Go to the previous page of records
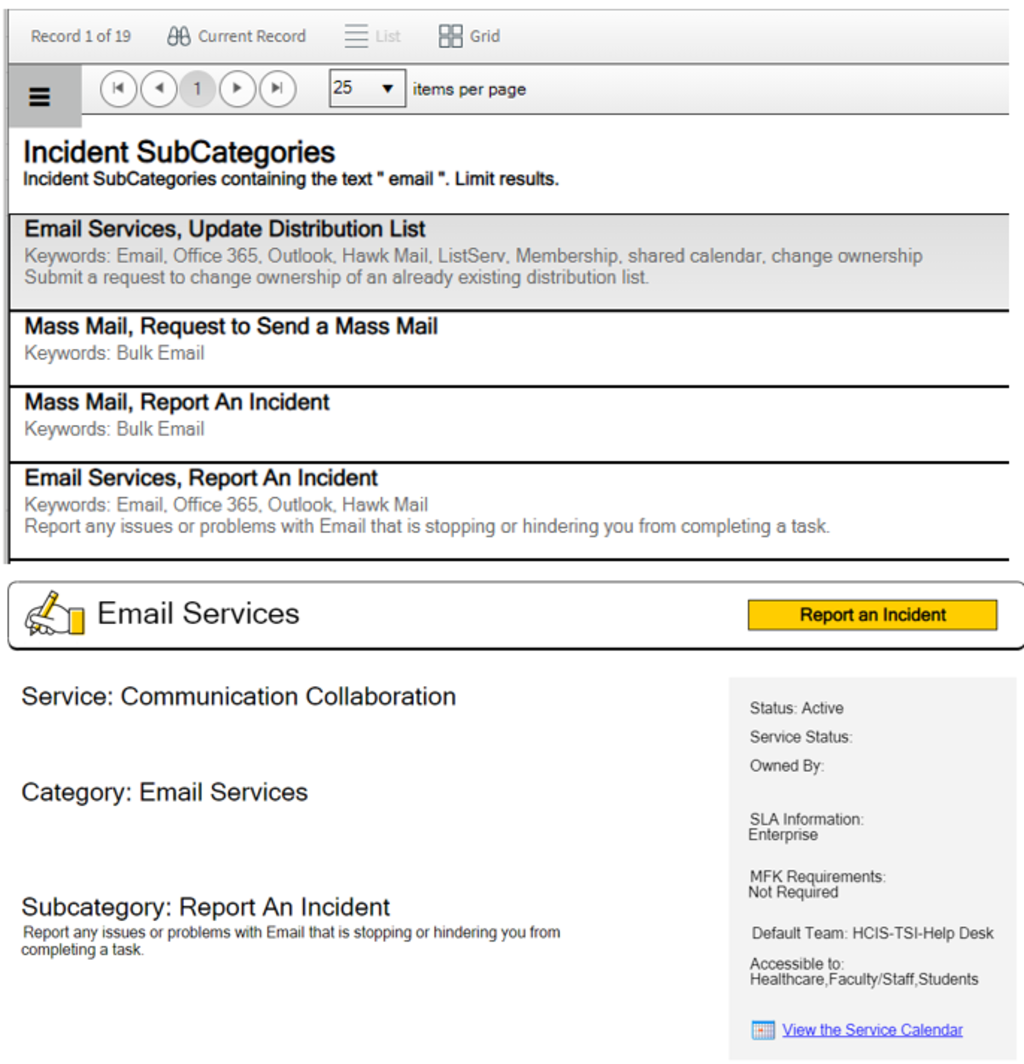Viewport: 1024px width, 1064px height. point(158,89)
